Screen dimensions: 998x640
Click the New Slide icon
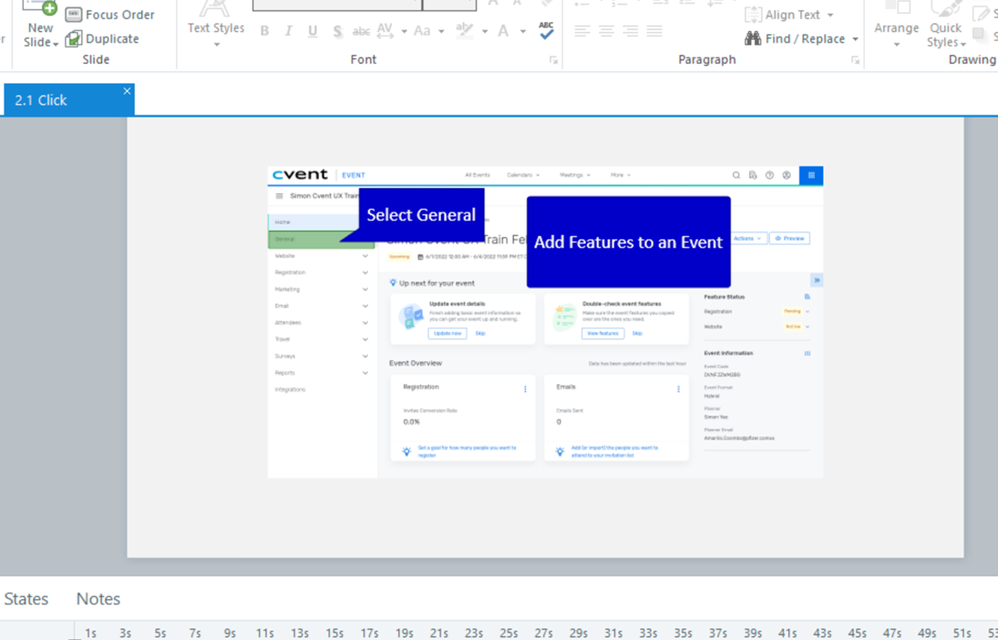pyautogui.click(x=40, y=10)
